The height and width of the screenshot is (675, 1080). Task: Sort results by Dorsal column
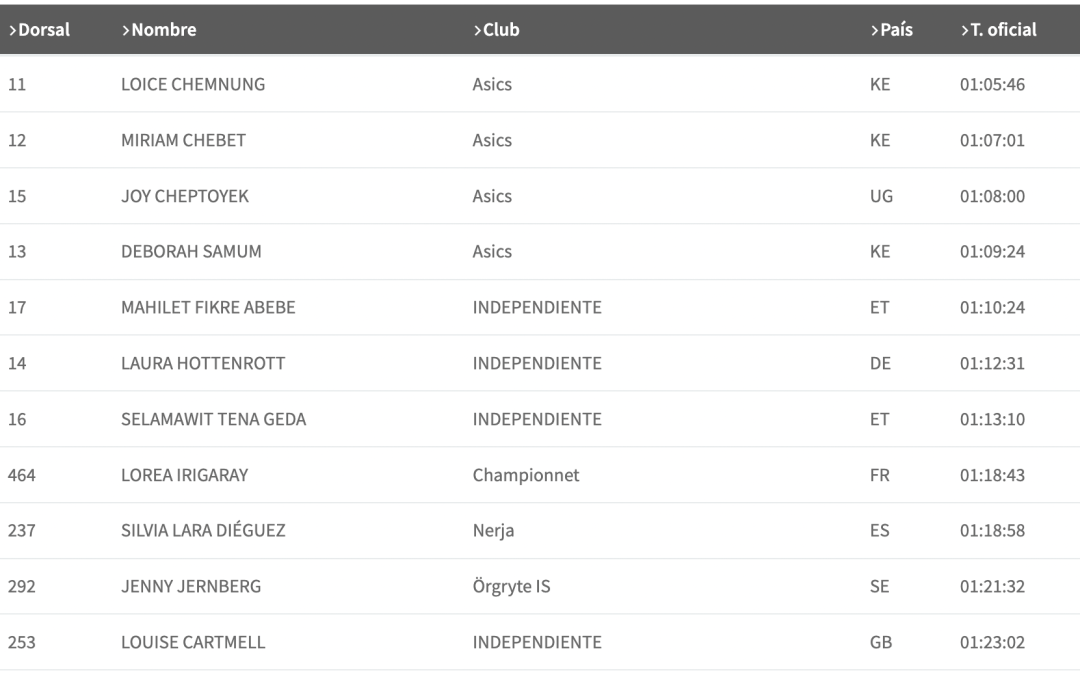coord(40,30)
